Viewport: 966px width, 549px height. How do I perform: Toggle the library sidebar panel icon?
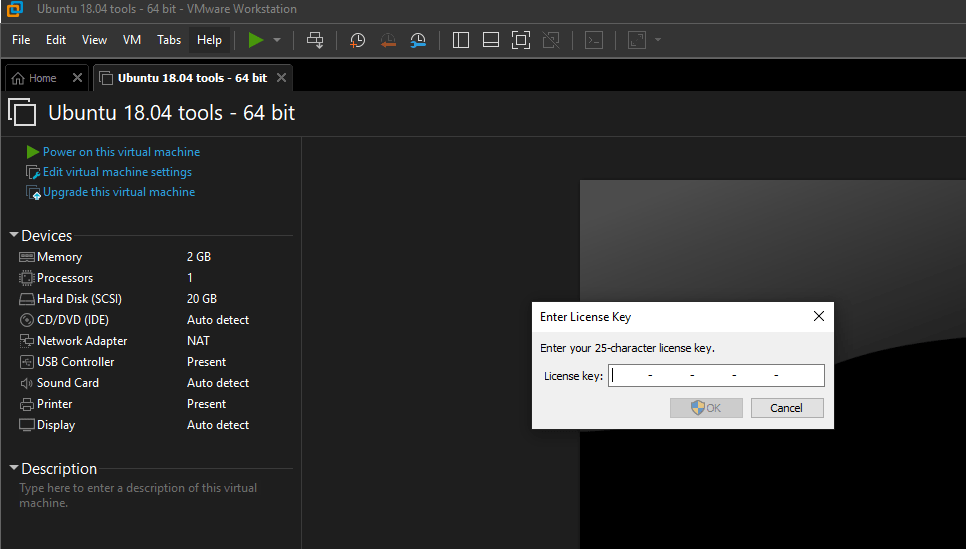pos(461,40)
